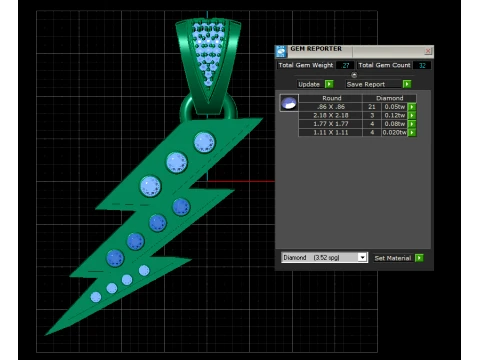Select the 2.18 X 2.18 size cell
This screenshot has height=360, width=480.
(x=331, y=115)
